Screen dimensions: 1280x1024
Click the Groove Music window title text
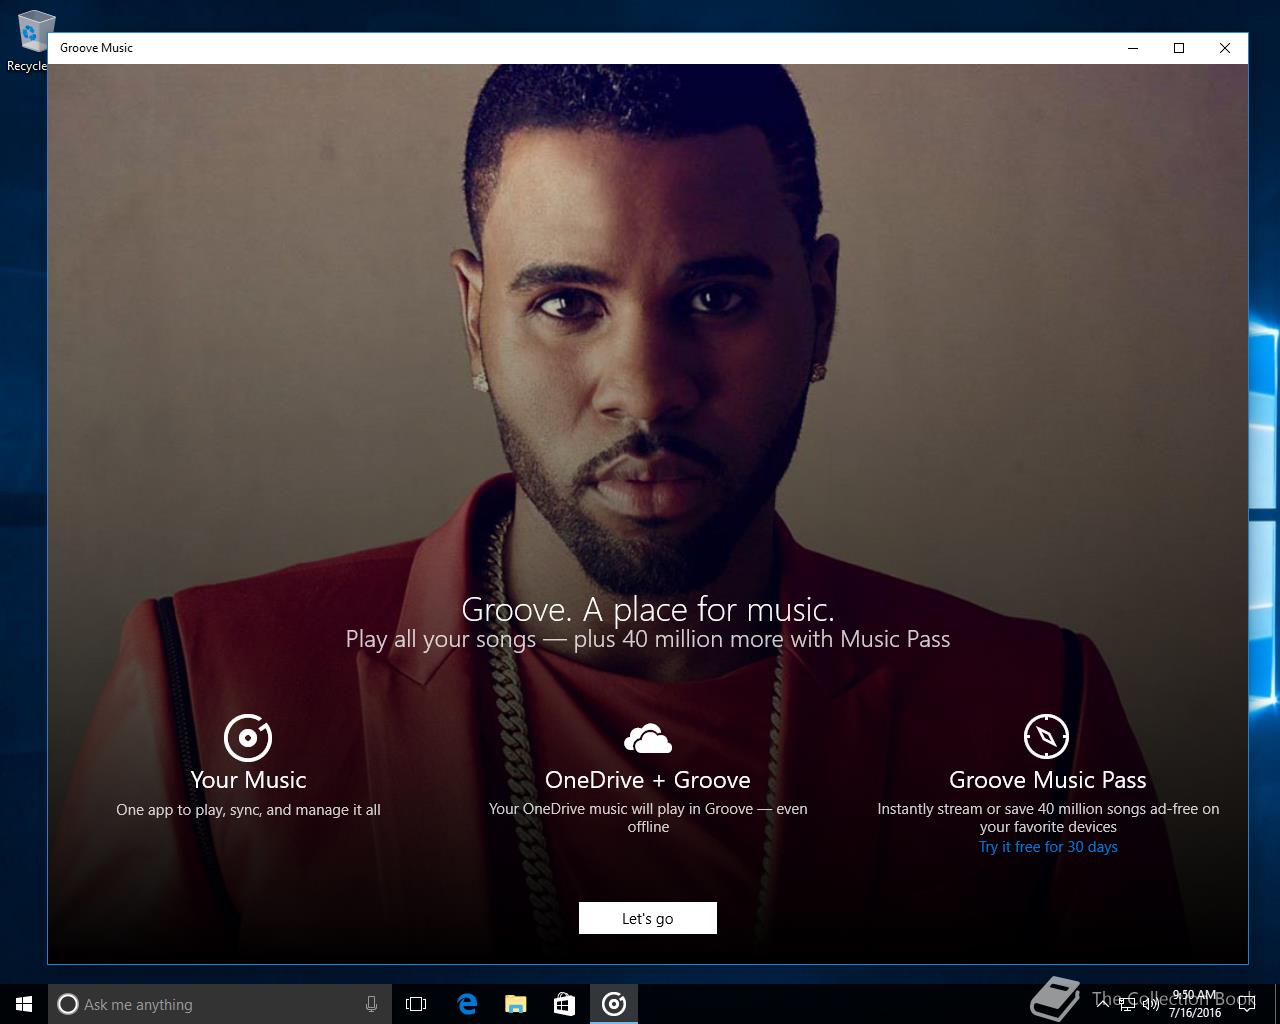(96, 48)
